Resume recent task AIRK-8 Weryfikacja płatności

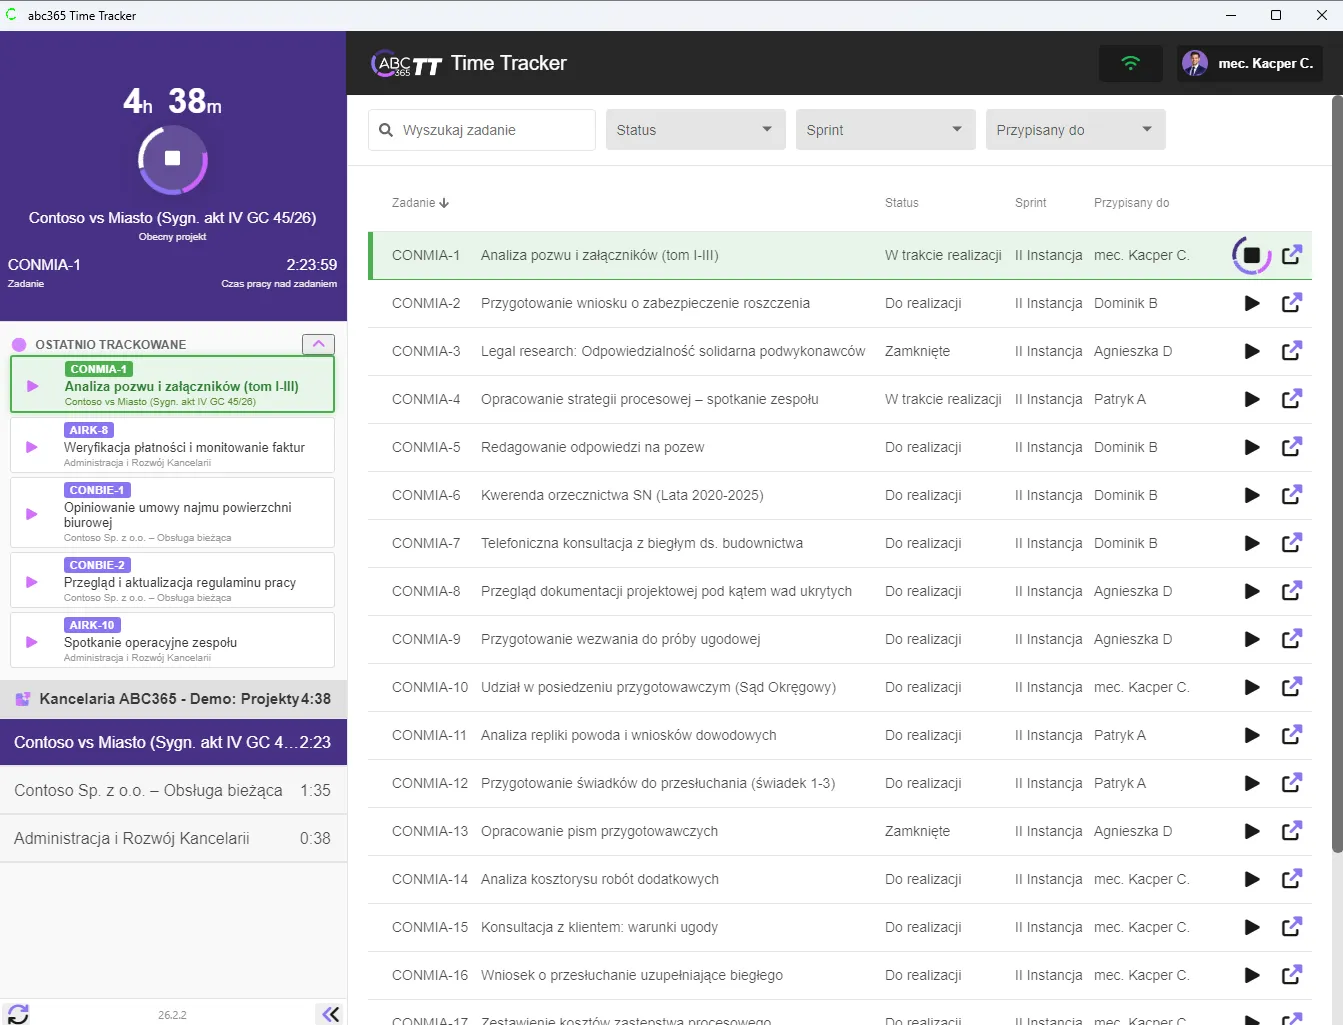coord(32,446)
